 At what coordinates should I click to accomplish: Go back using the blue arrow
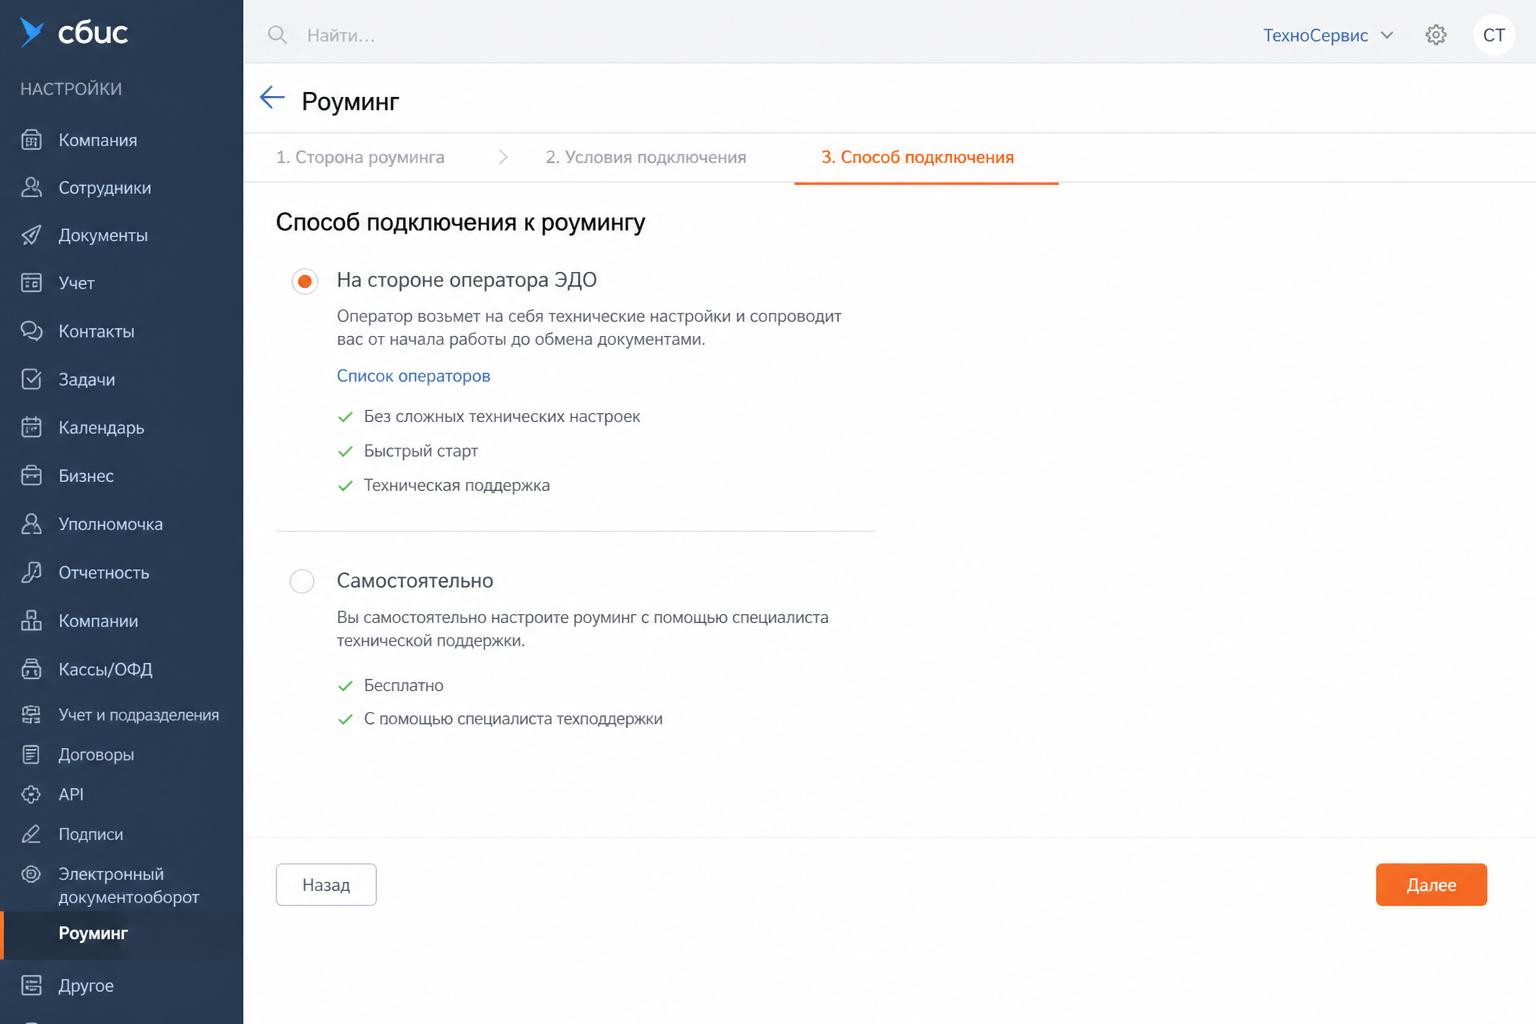click(272, 97)
